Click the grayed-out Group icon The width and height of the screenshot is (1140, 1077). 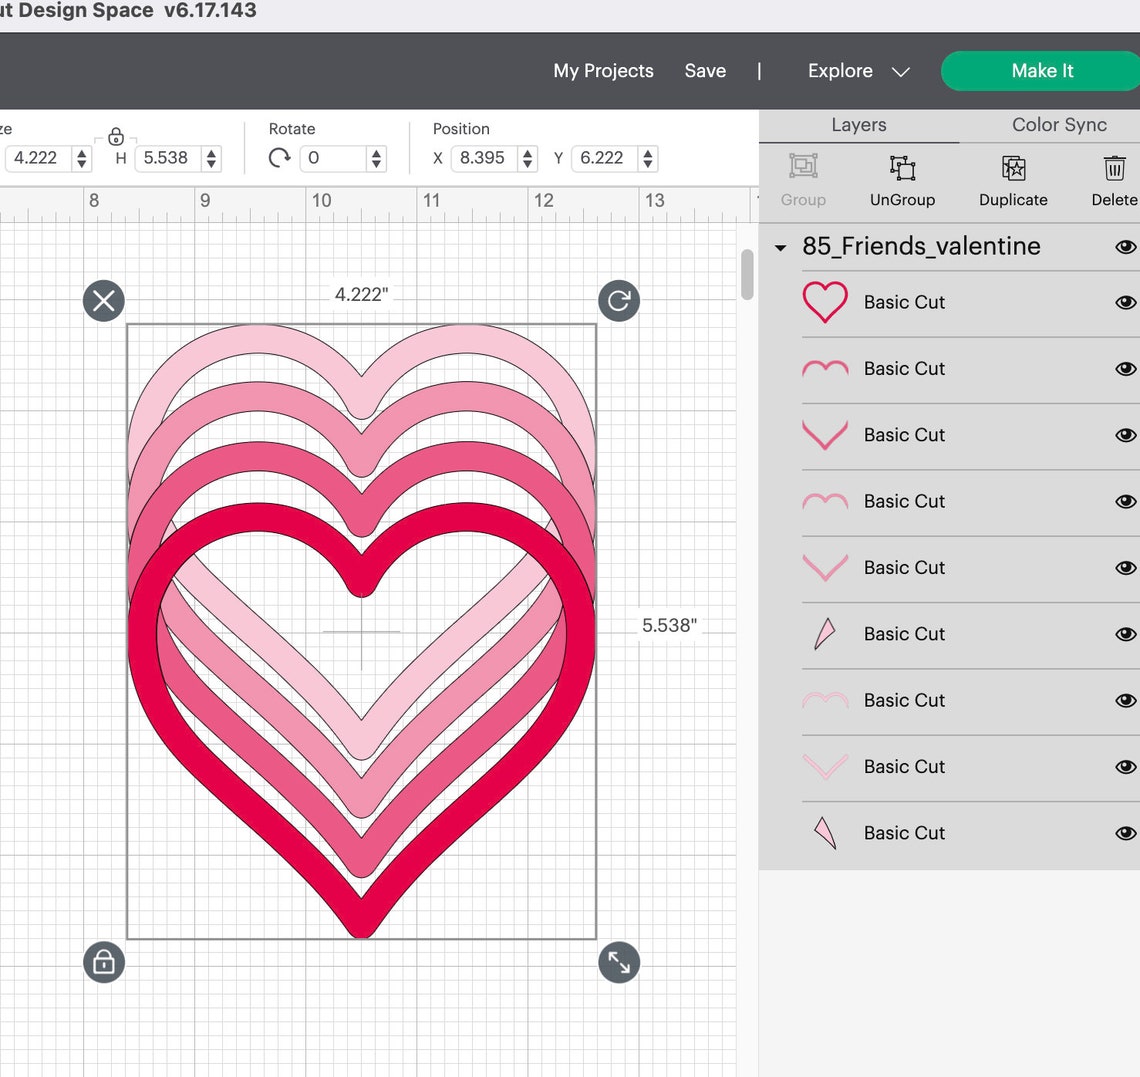coord(803,180)
